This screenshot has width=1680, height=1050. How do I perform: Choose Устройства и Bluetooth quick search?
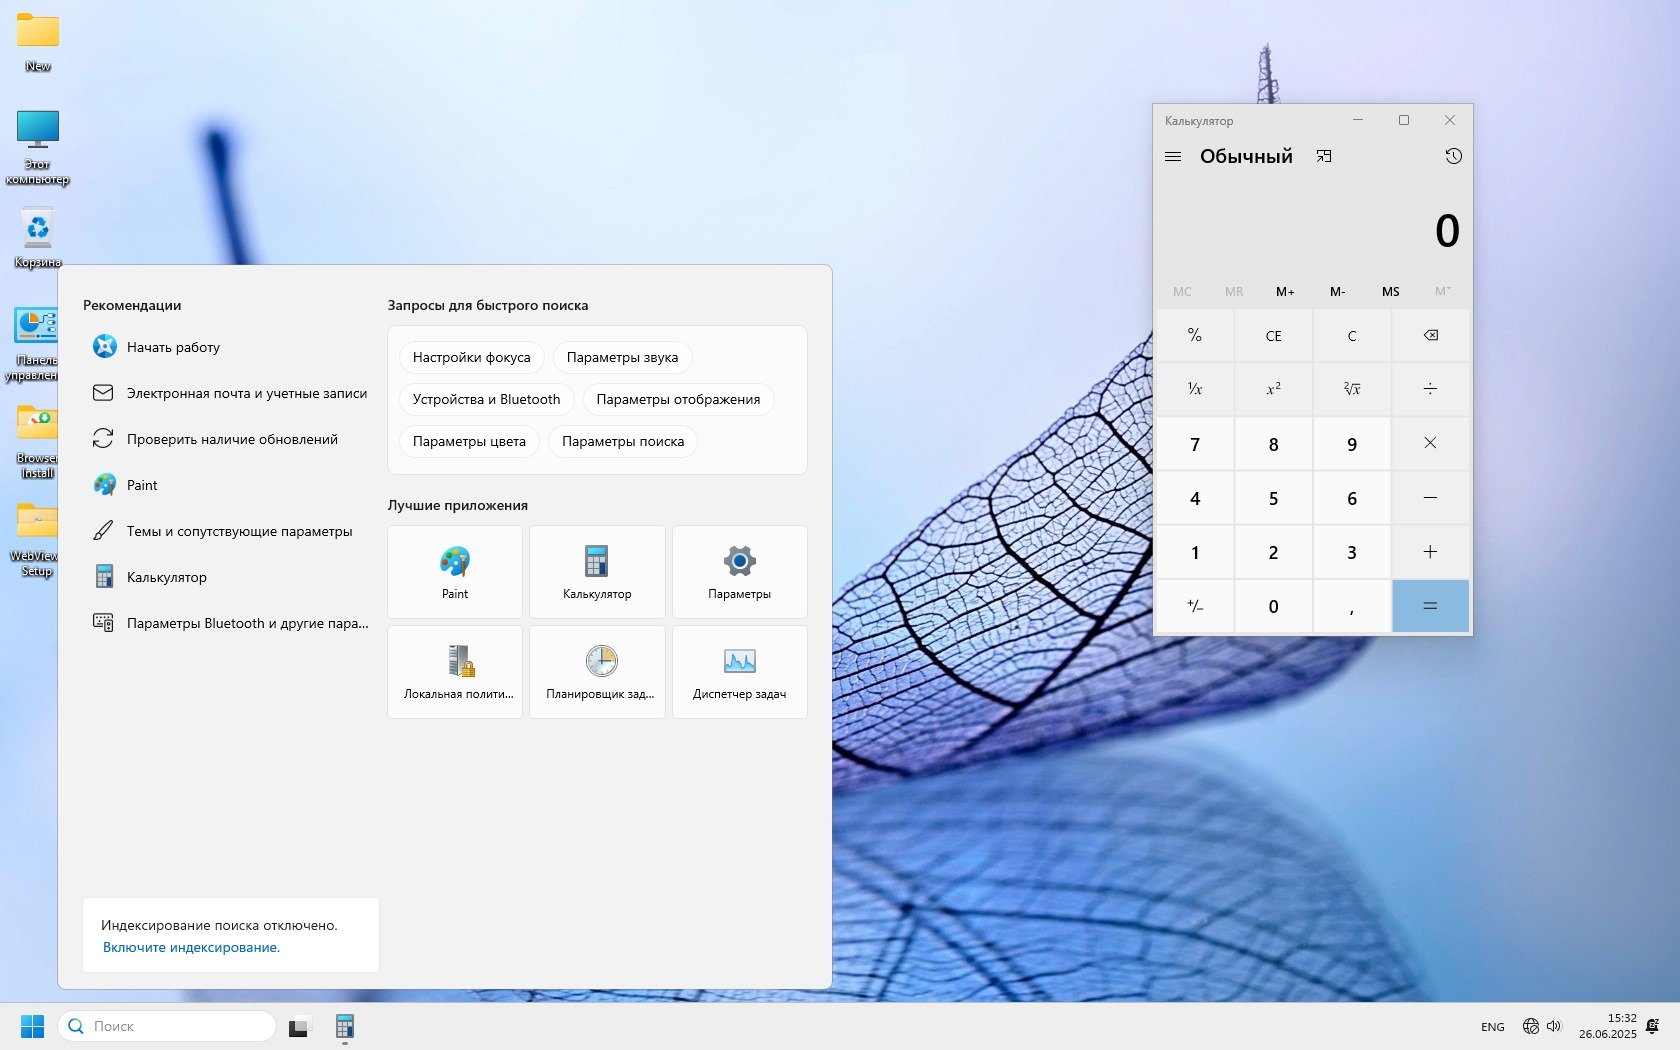click(x=486, y=399)
